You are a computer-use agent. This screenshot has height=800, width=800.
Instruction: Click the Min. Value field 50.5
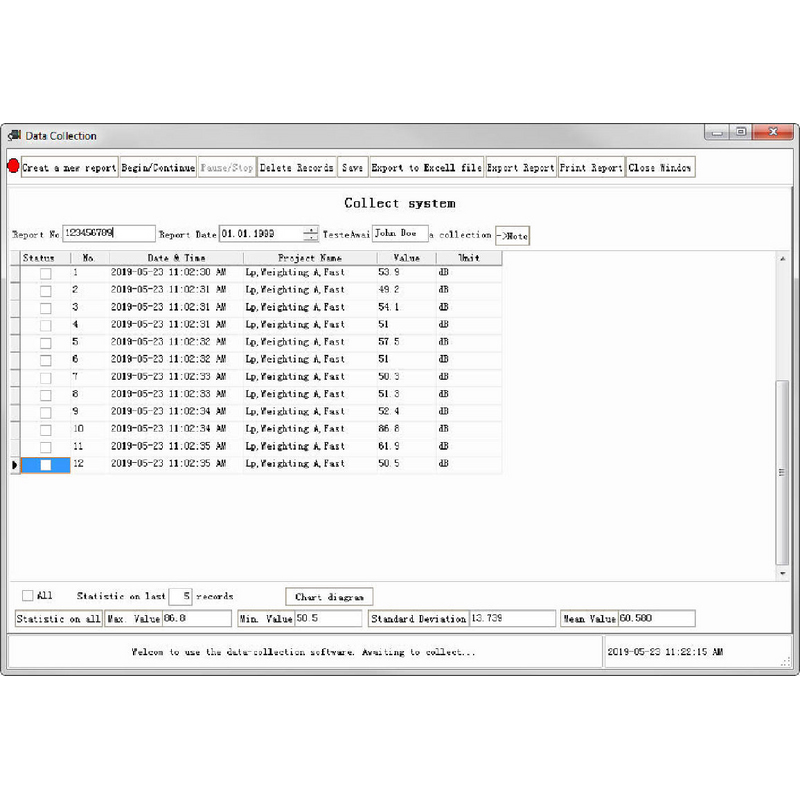pos(328,618)
